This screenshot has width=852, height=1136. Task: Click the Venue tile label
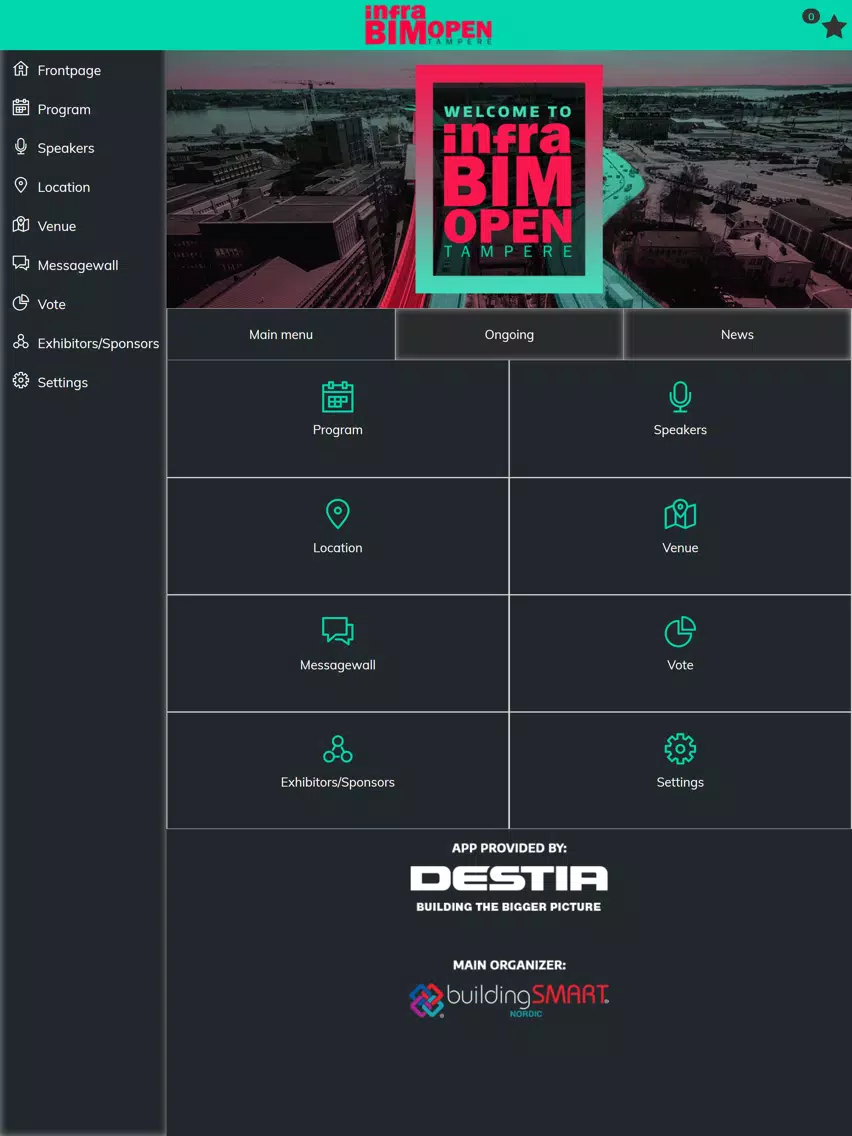(x=680, y=548)
